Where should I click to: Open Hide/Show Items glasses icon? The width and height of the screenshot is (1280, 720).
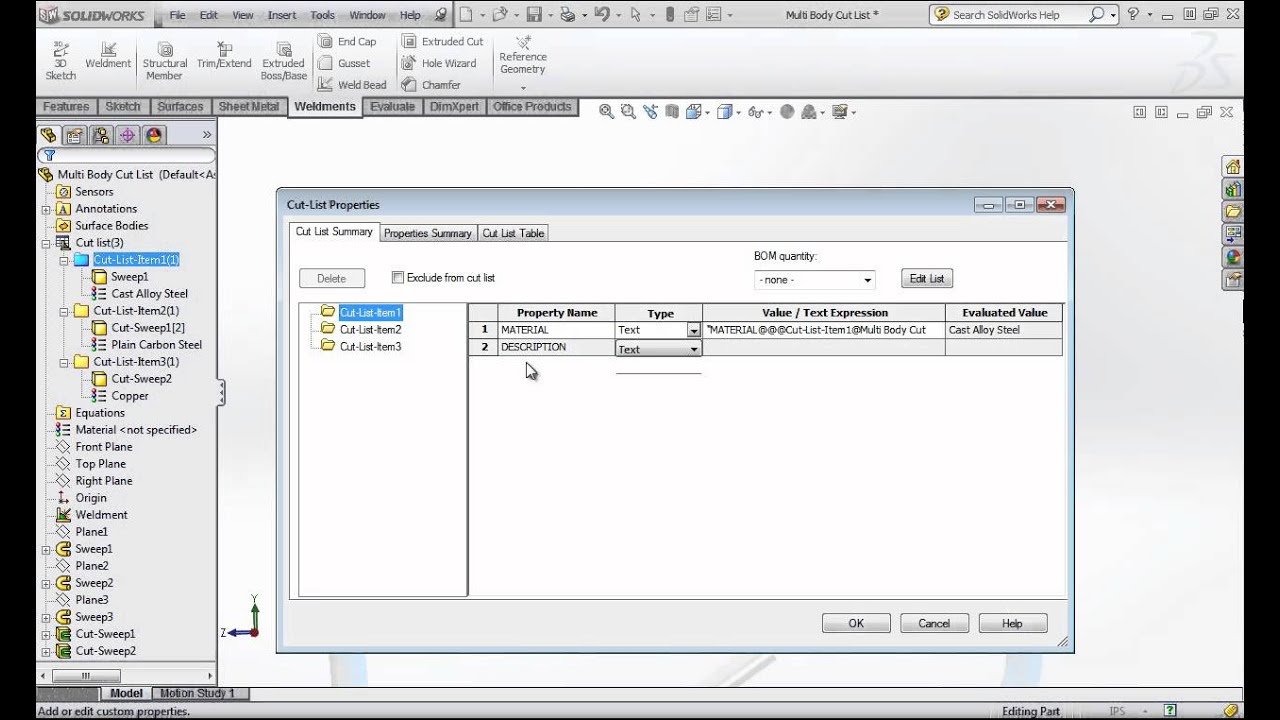click(757, 112)
